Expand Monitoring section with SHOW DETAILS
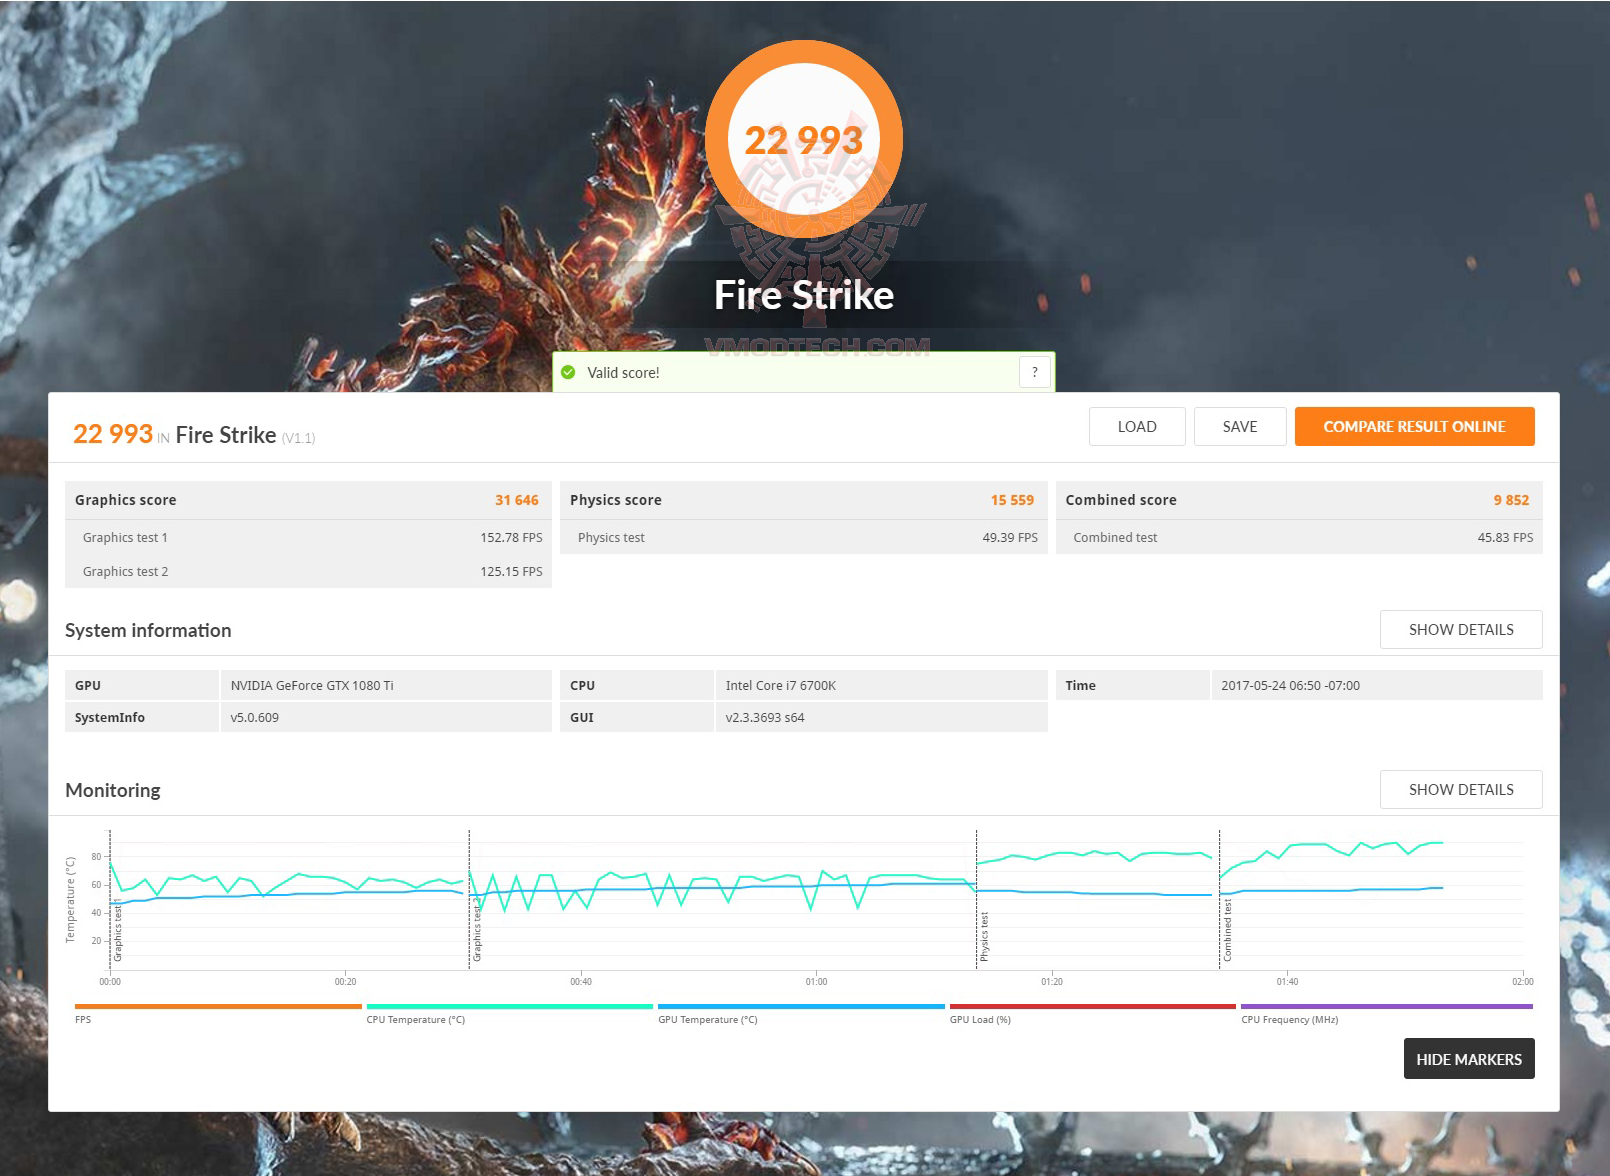The image size is (1610, 1176). [1461, 789]
